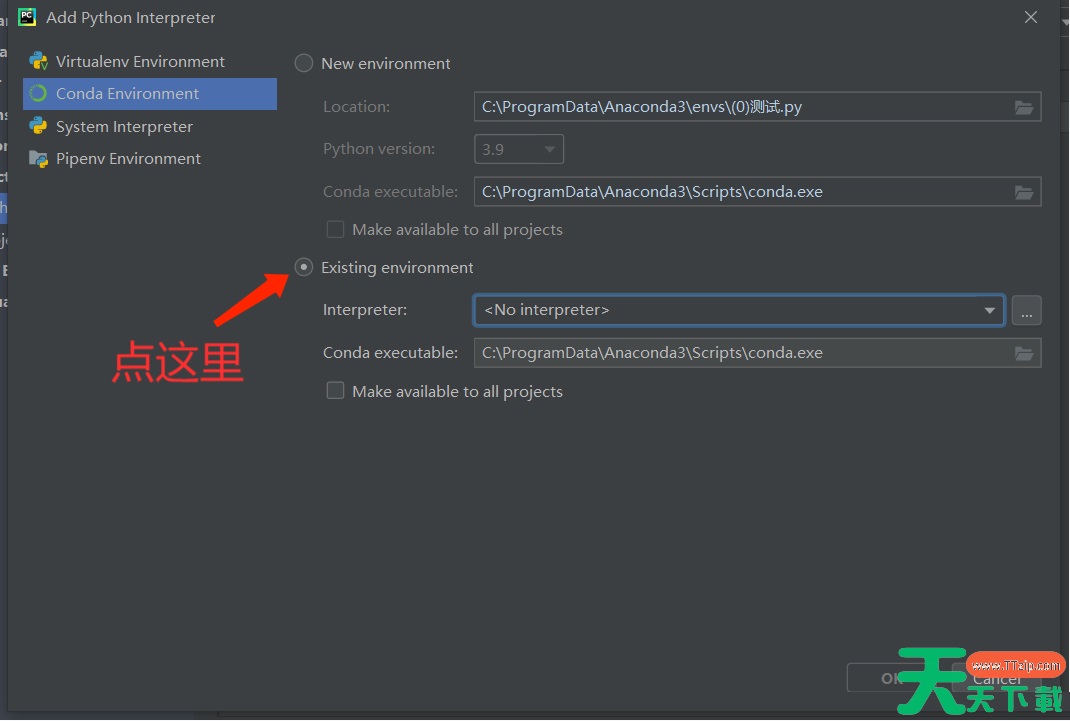Click the Pipenv folder icon
Image resolution: width=1070 pixels, height=721 pixels.
pos(38,159)
